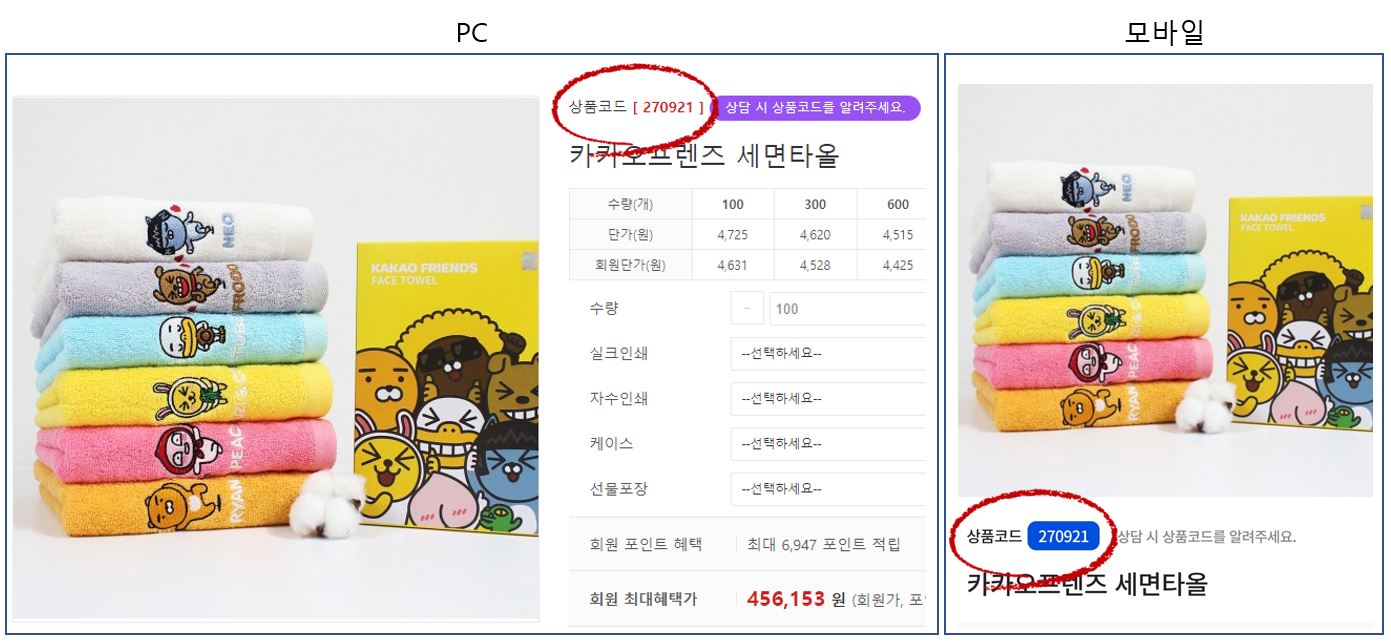
Task: Open the 자수인쇄 option dropdown
Action: click(828, 398)
